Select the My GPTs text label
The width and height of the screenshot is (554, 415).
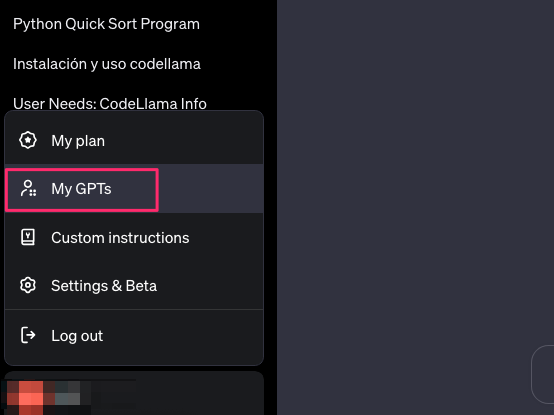[x=81, y=189]
